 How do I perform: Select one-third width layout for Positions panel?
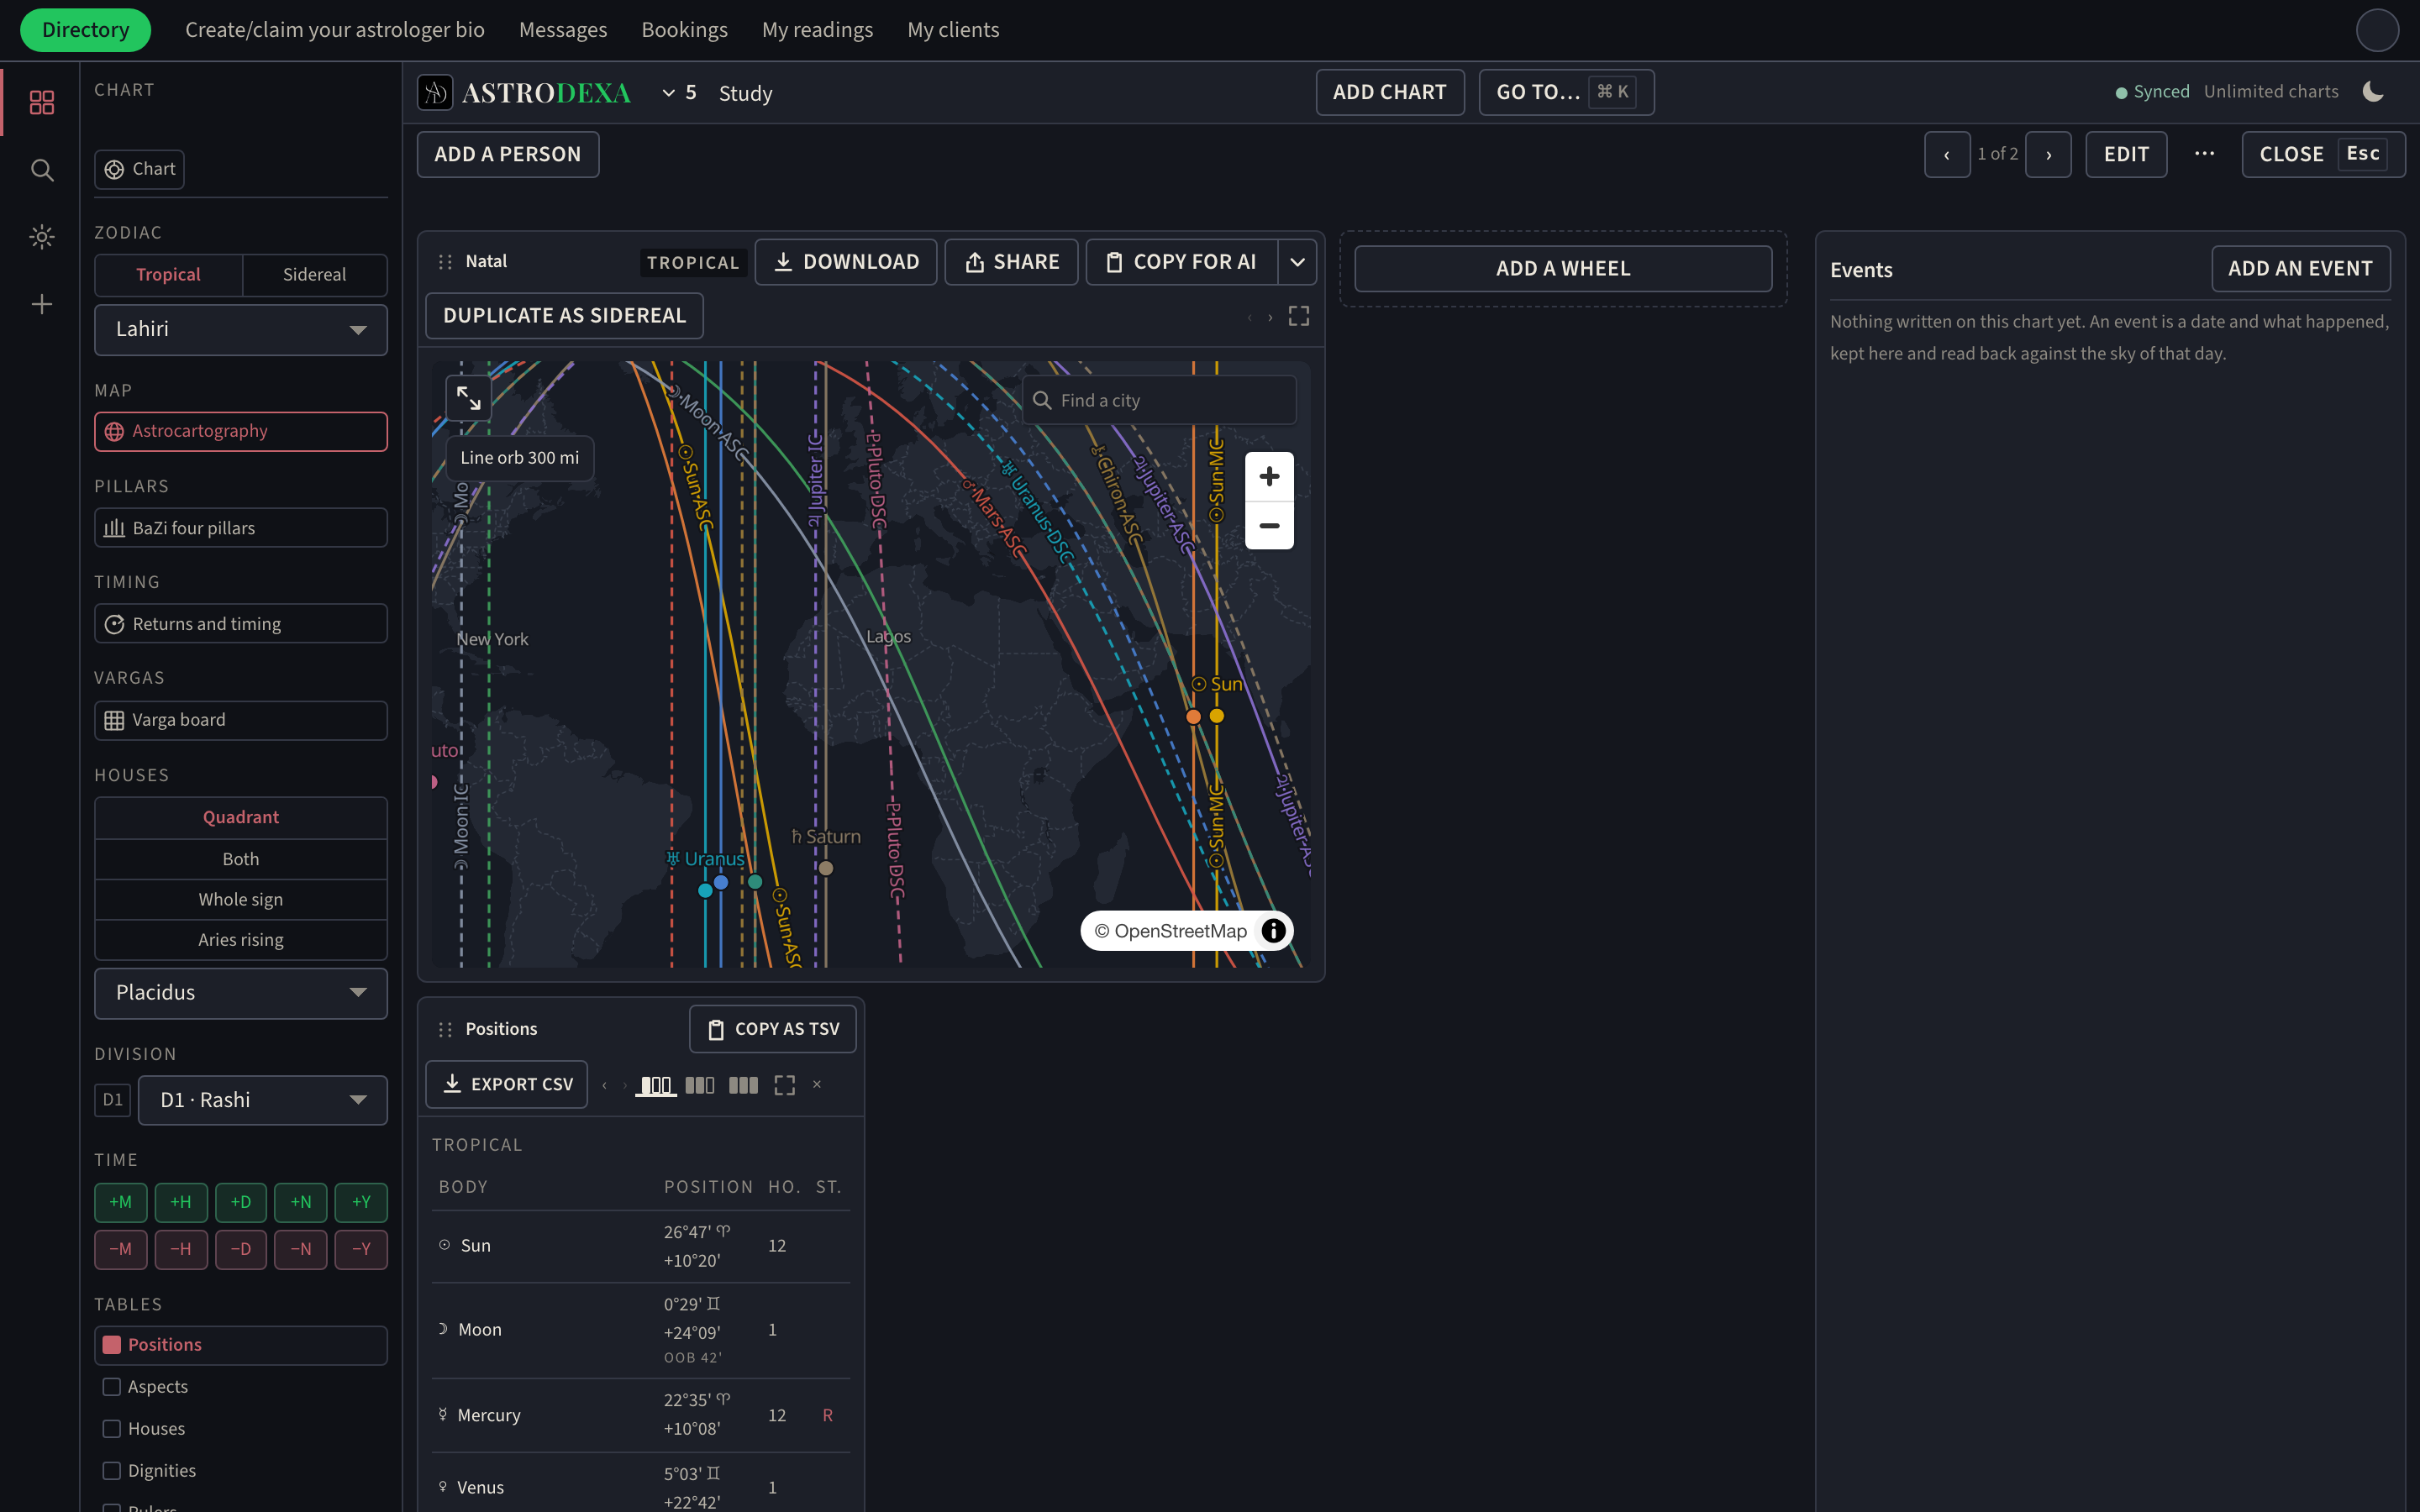pyautogui.click(x=656, y=1085)
